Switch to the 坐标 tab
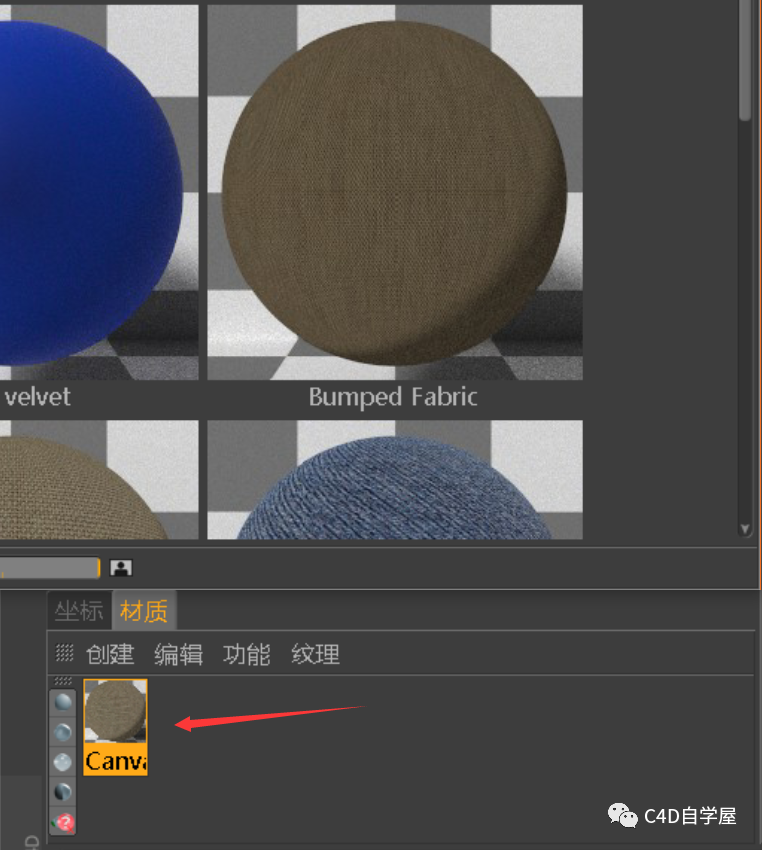This screenshot has width=762, height=850. [x=79, y=611]
